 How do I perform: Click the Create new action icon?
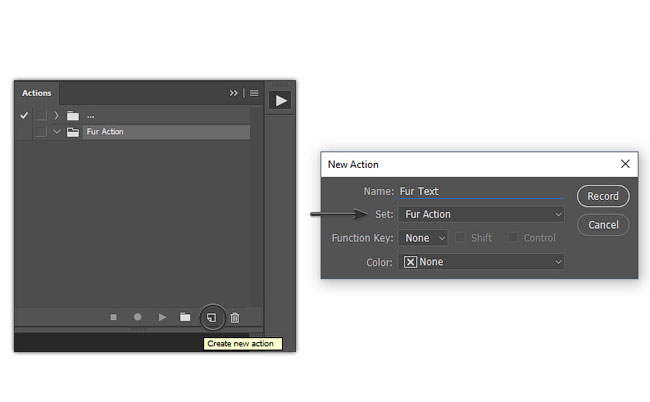tap(211, 318)
